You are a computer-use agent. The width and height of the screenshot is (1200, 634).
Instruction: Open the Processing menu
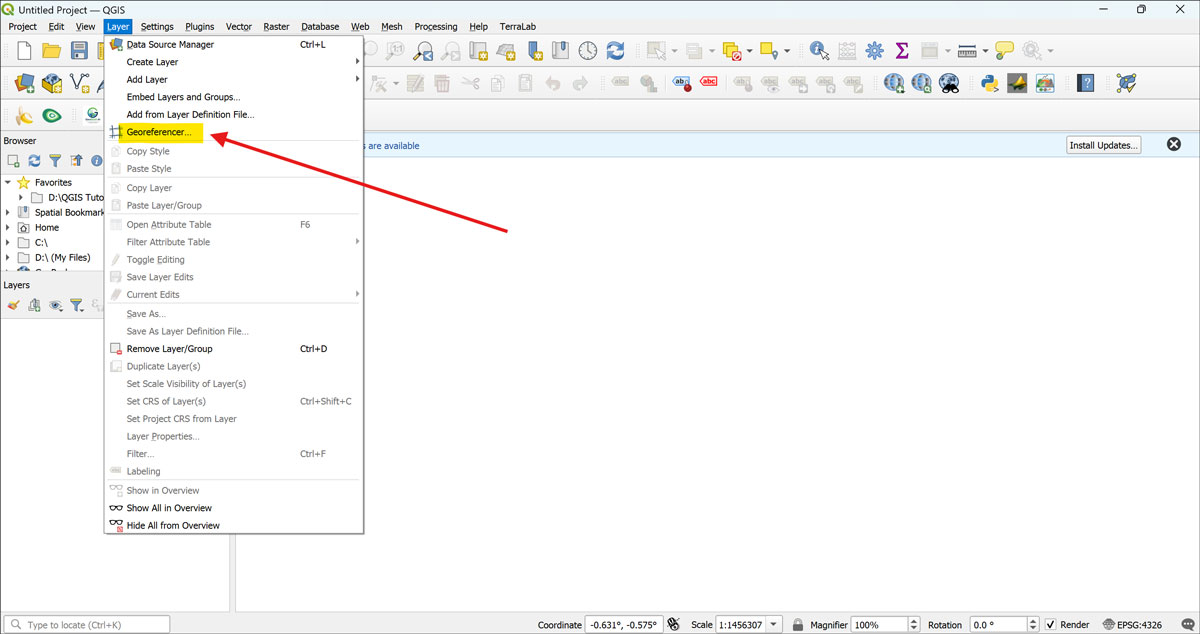pos(436,27)
